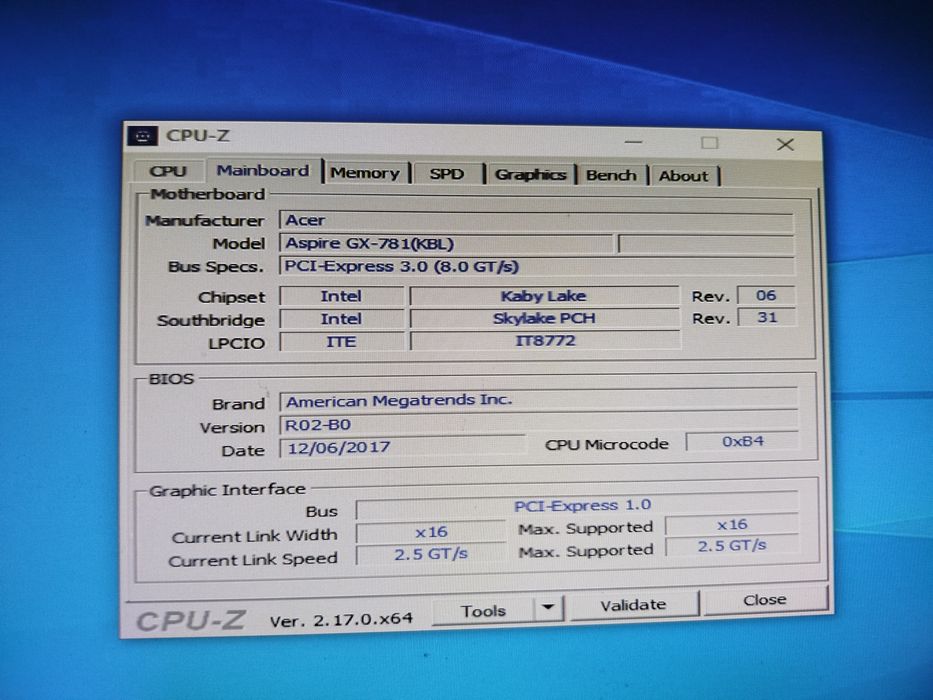Go to the SPD tab

tap(447, 174)
